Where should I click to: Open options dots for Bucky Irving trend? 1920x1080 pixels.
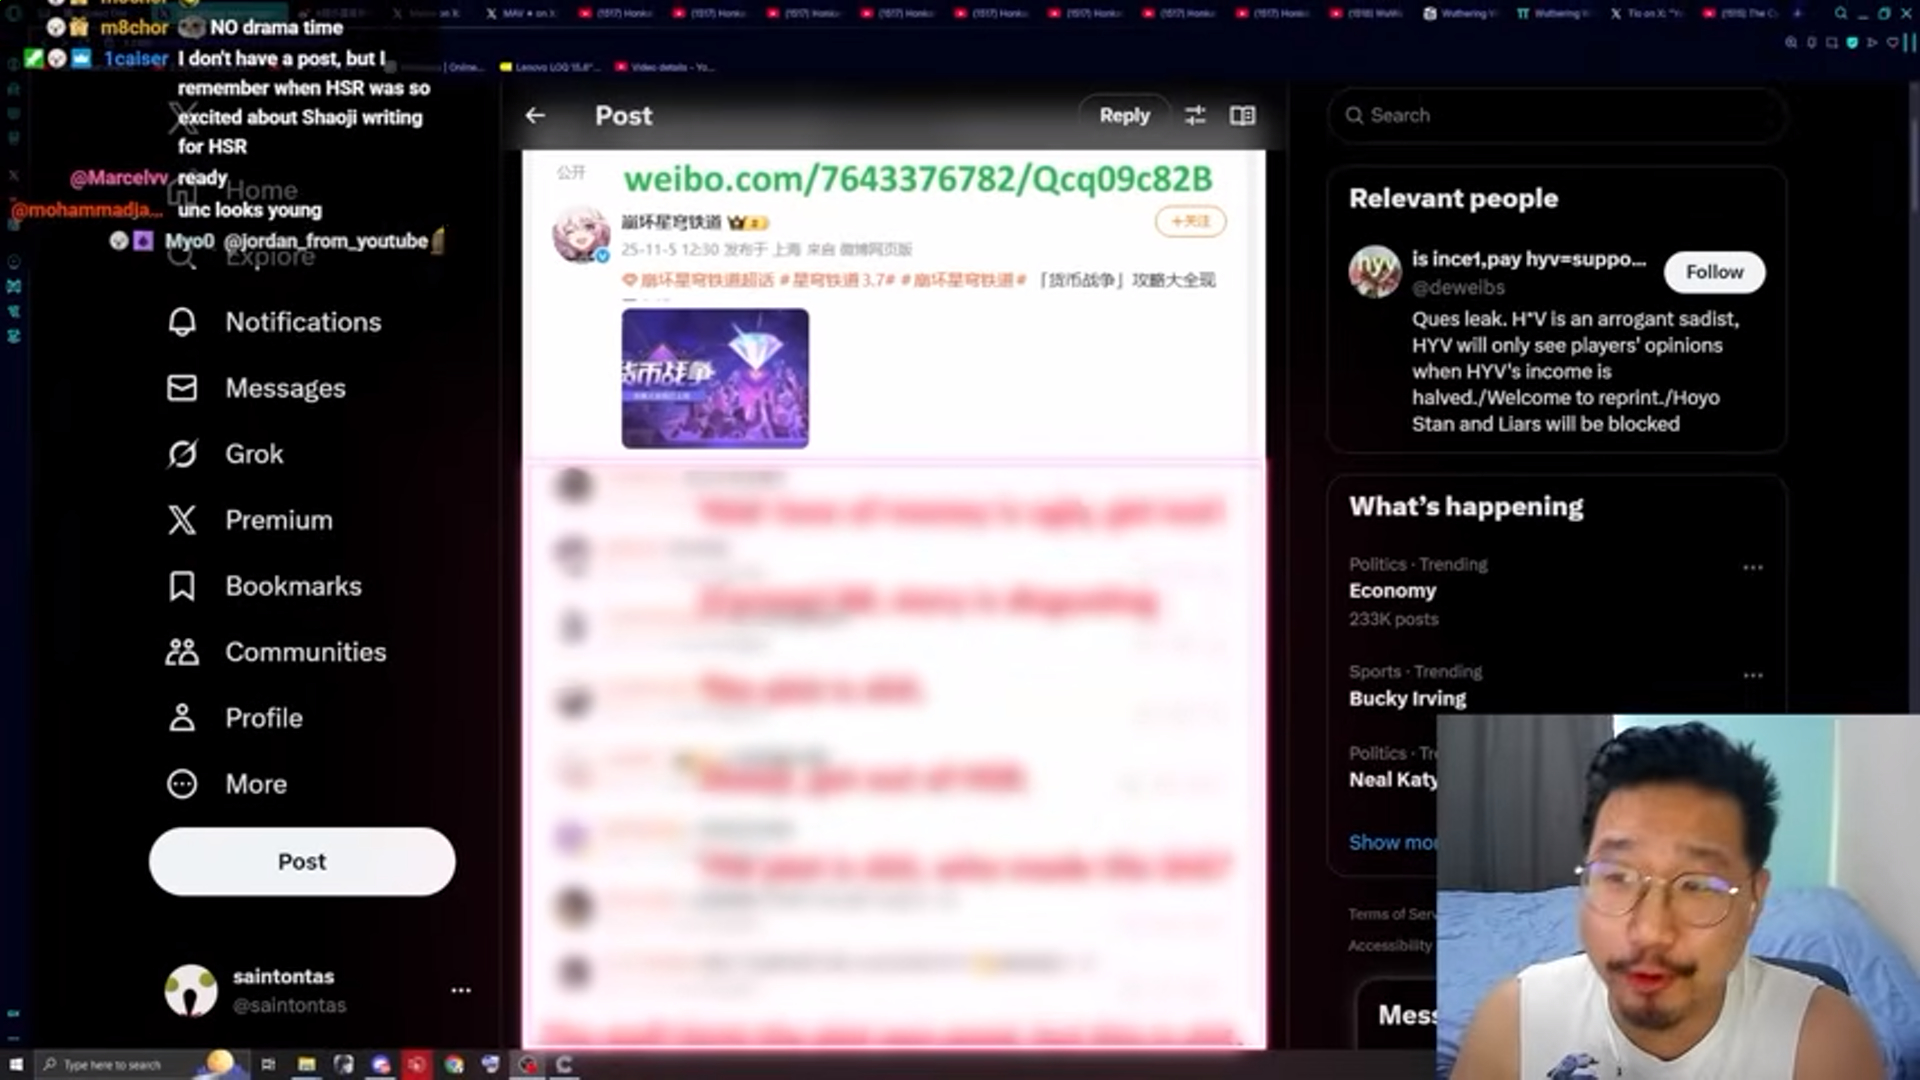click(x=1752, y=676)
